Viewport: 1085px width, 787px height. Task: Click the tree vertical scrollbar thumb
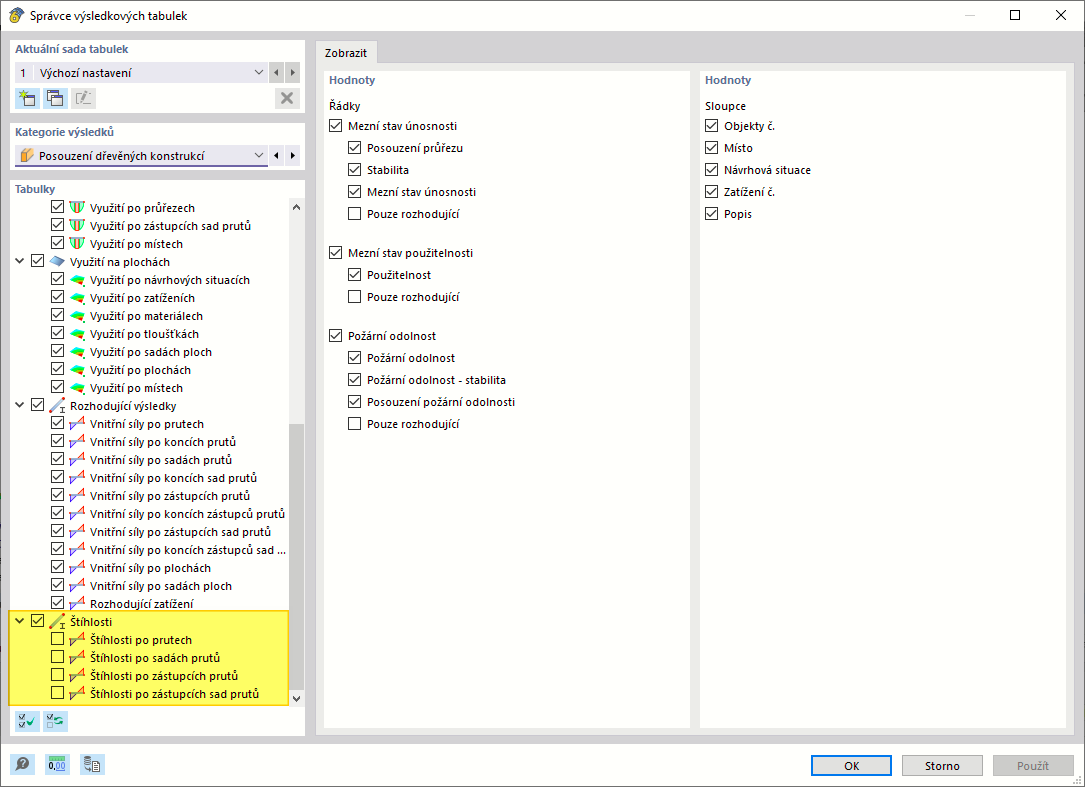click(x=297, y=557)
